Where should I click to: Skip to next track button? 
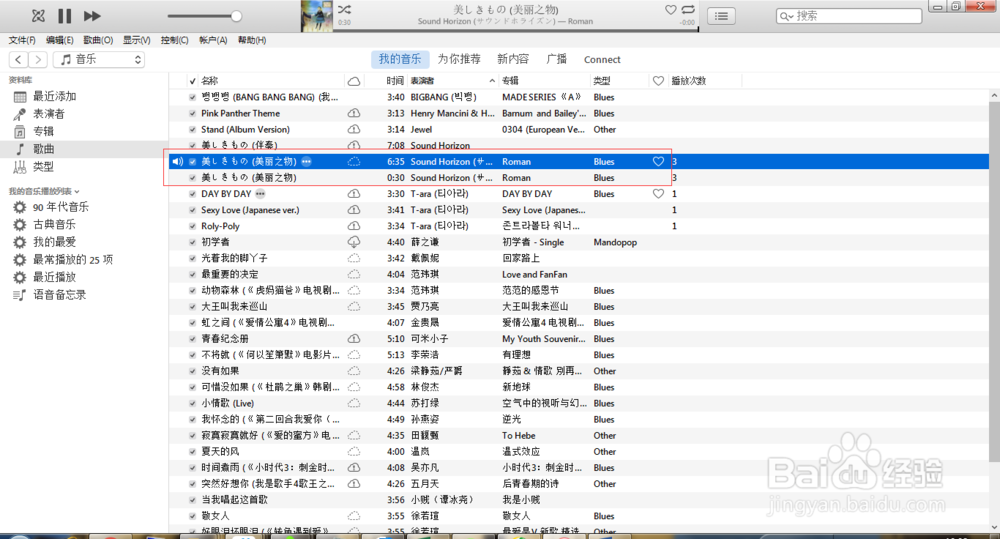tap(92, 16)
